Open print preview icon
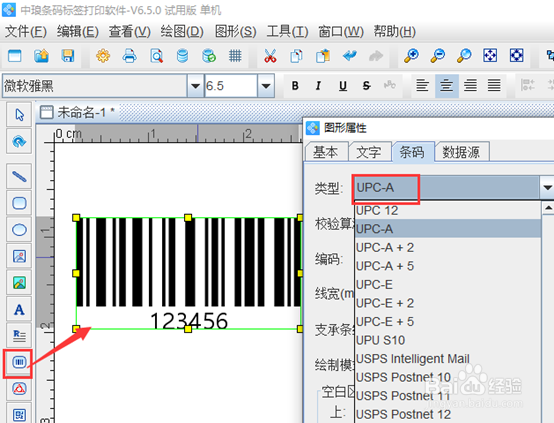The height and width of the screenshot is (423, 554). pos(156,56)
